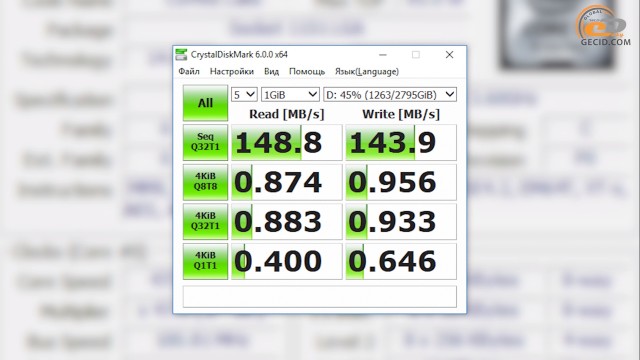Click the empty comment field at bottom

pyautogui.click(x=320, y=296)
